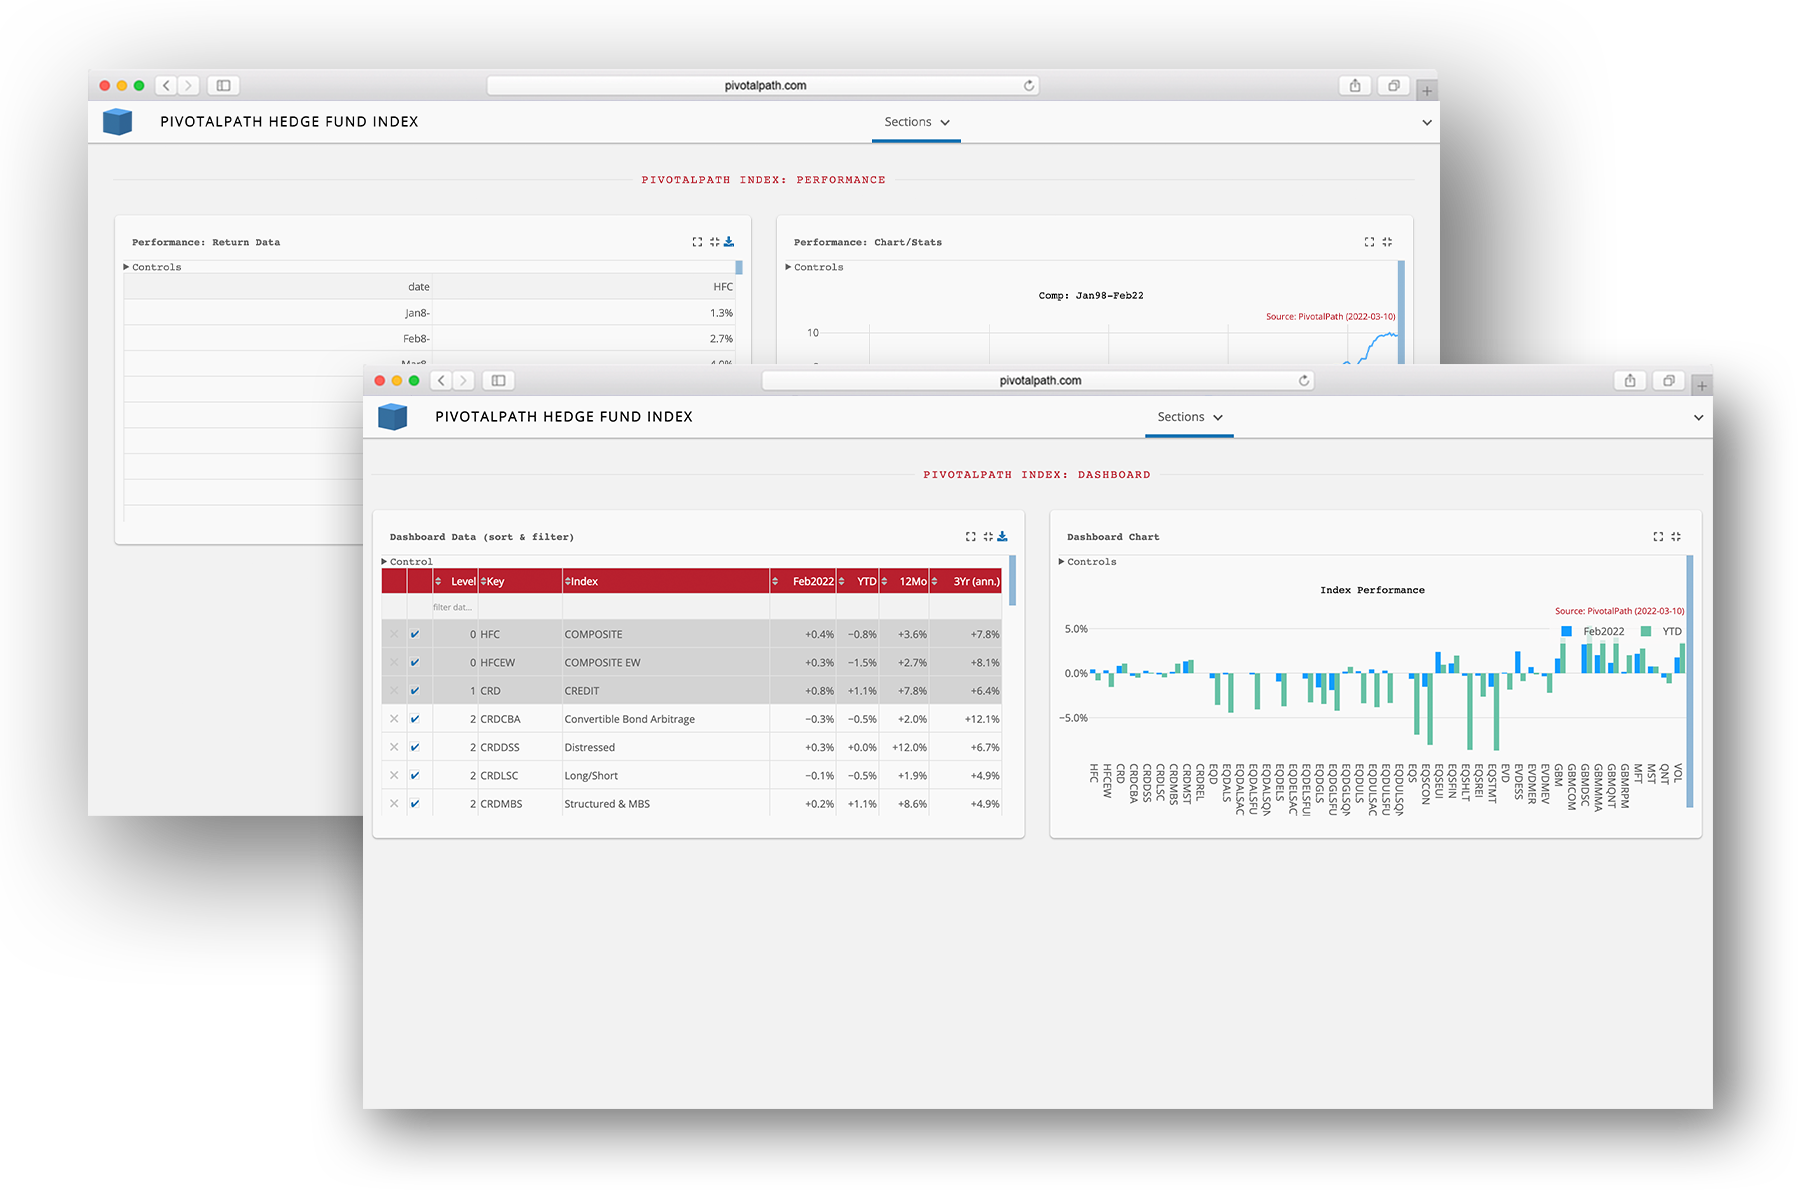Viewport: 1800px width, 1200px height.
Task: Click the share icon in front browser window
Action: (1630, 381)
